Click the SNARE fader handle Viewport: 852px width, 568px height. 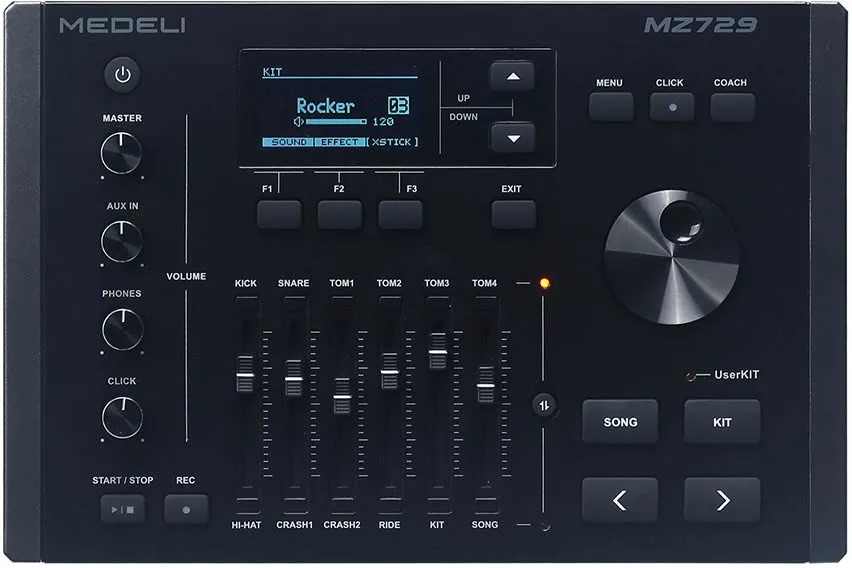pos(293,378)
